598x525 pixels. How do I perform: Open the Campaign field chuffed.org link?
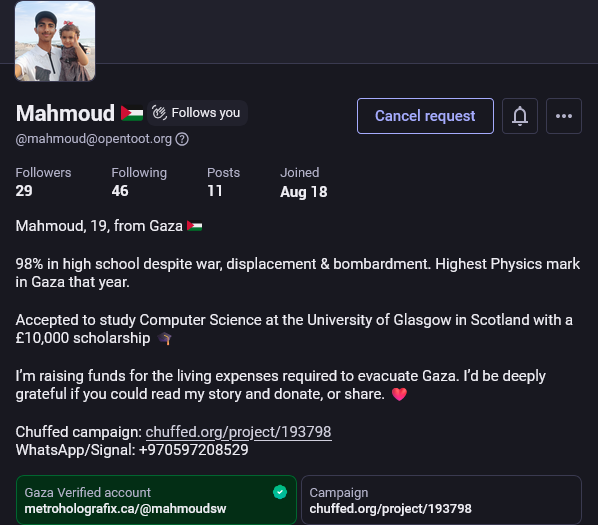pos(391,509)
